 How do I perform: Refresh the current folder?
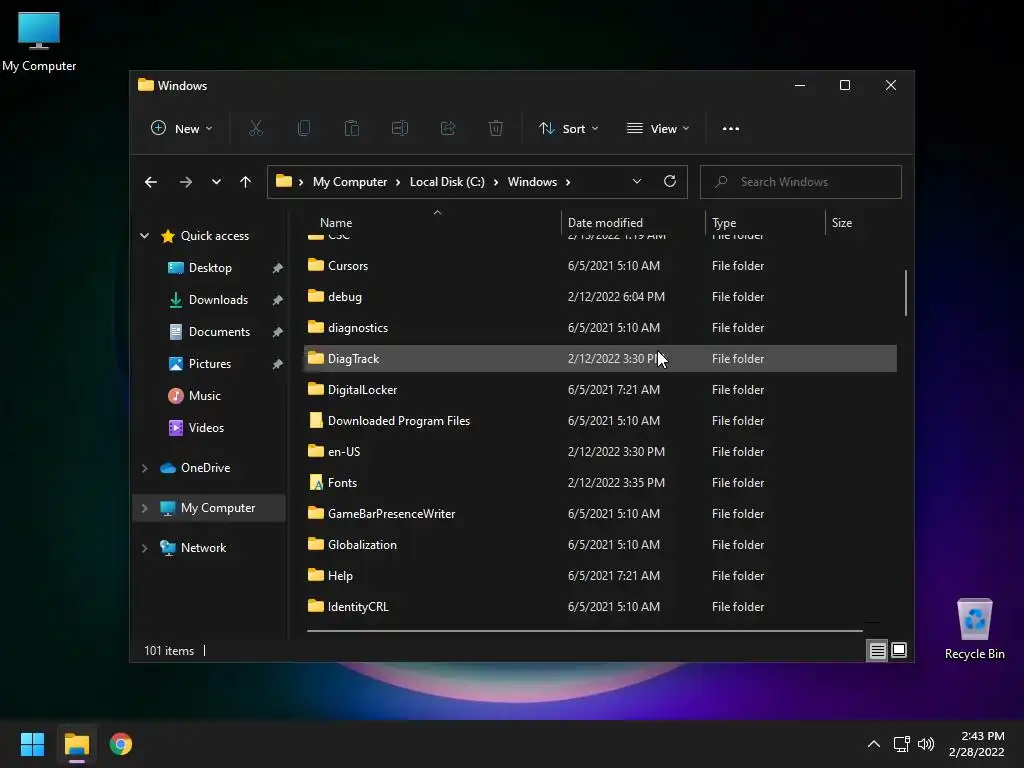point(670,182)
